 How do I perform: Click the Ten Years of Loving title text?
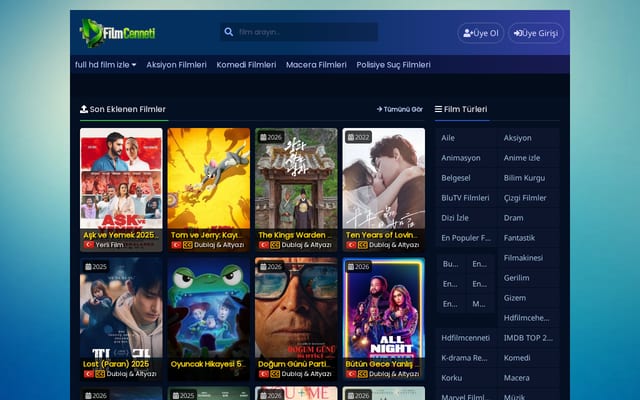(x=382, y=235)
